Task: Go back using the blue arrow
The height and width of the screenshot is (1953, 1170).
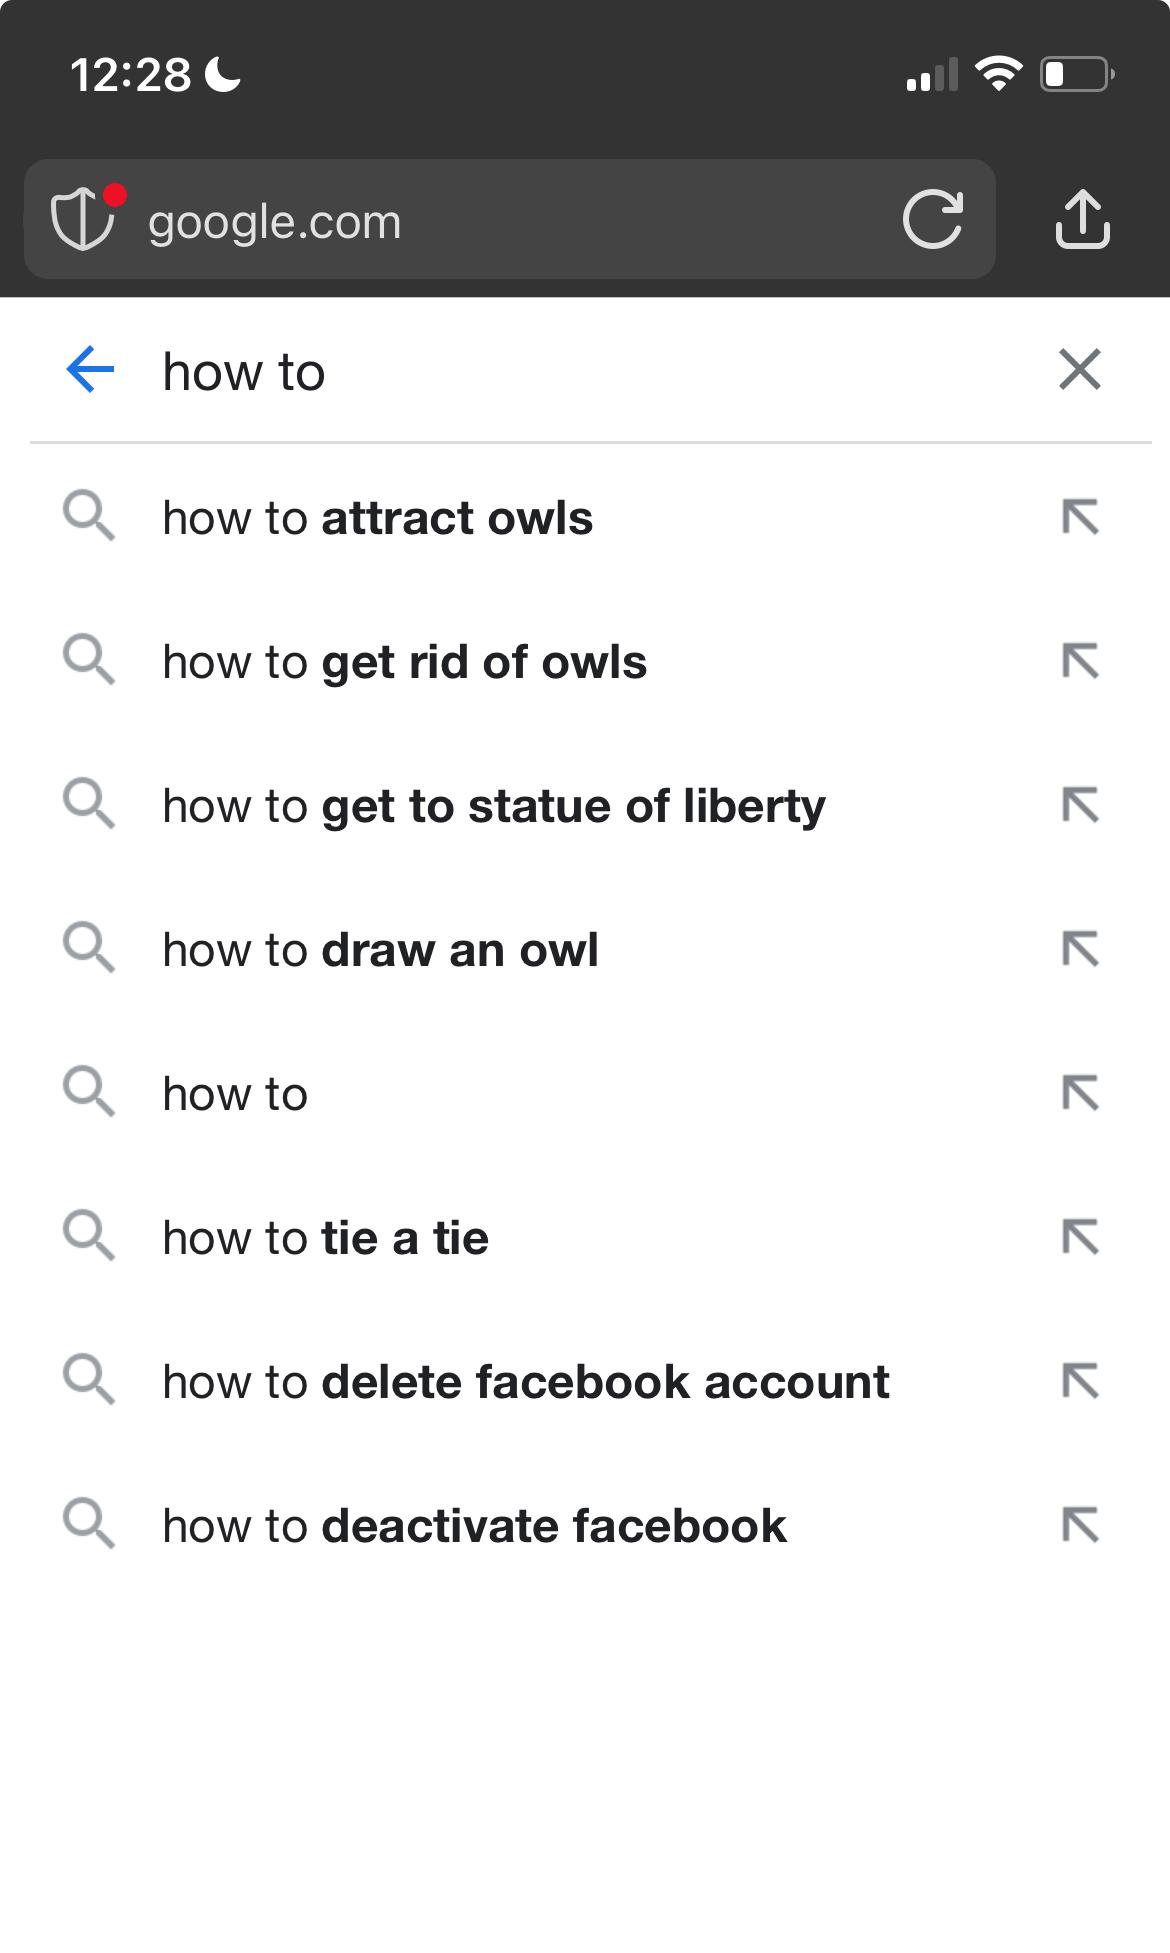Action: coord(90,370)
